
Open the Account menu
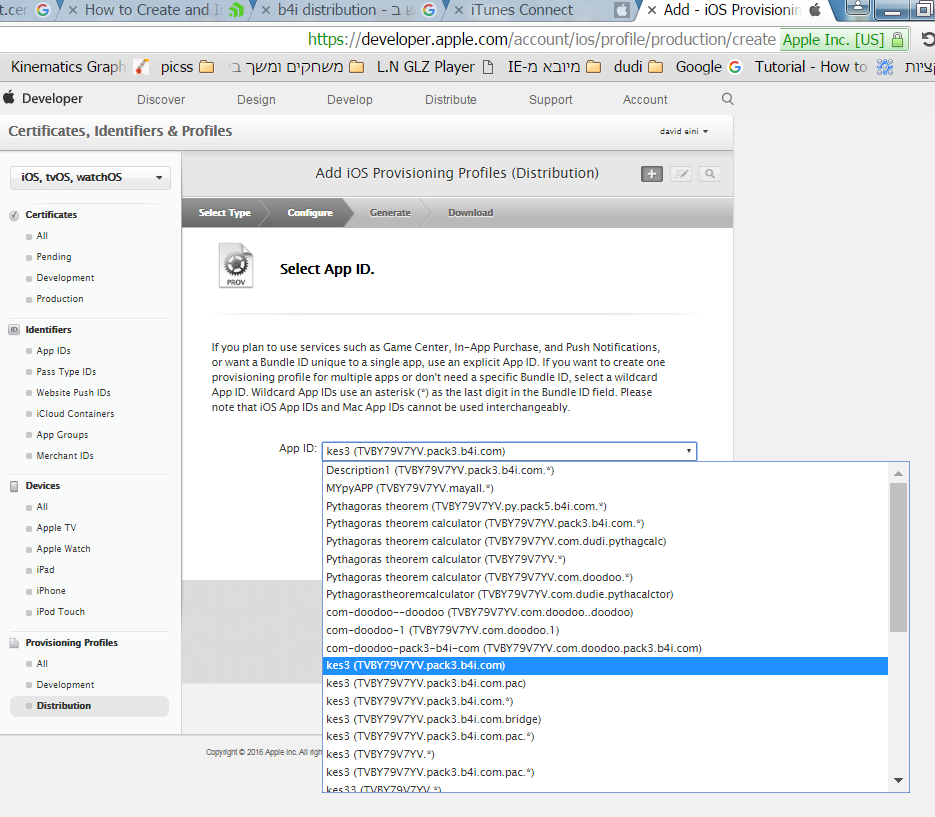(x=645, y=100)
